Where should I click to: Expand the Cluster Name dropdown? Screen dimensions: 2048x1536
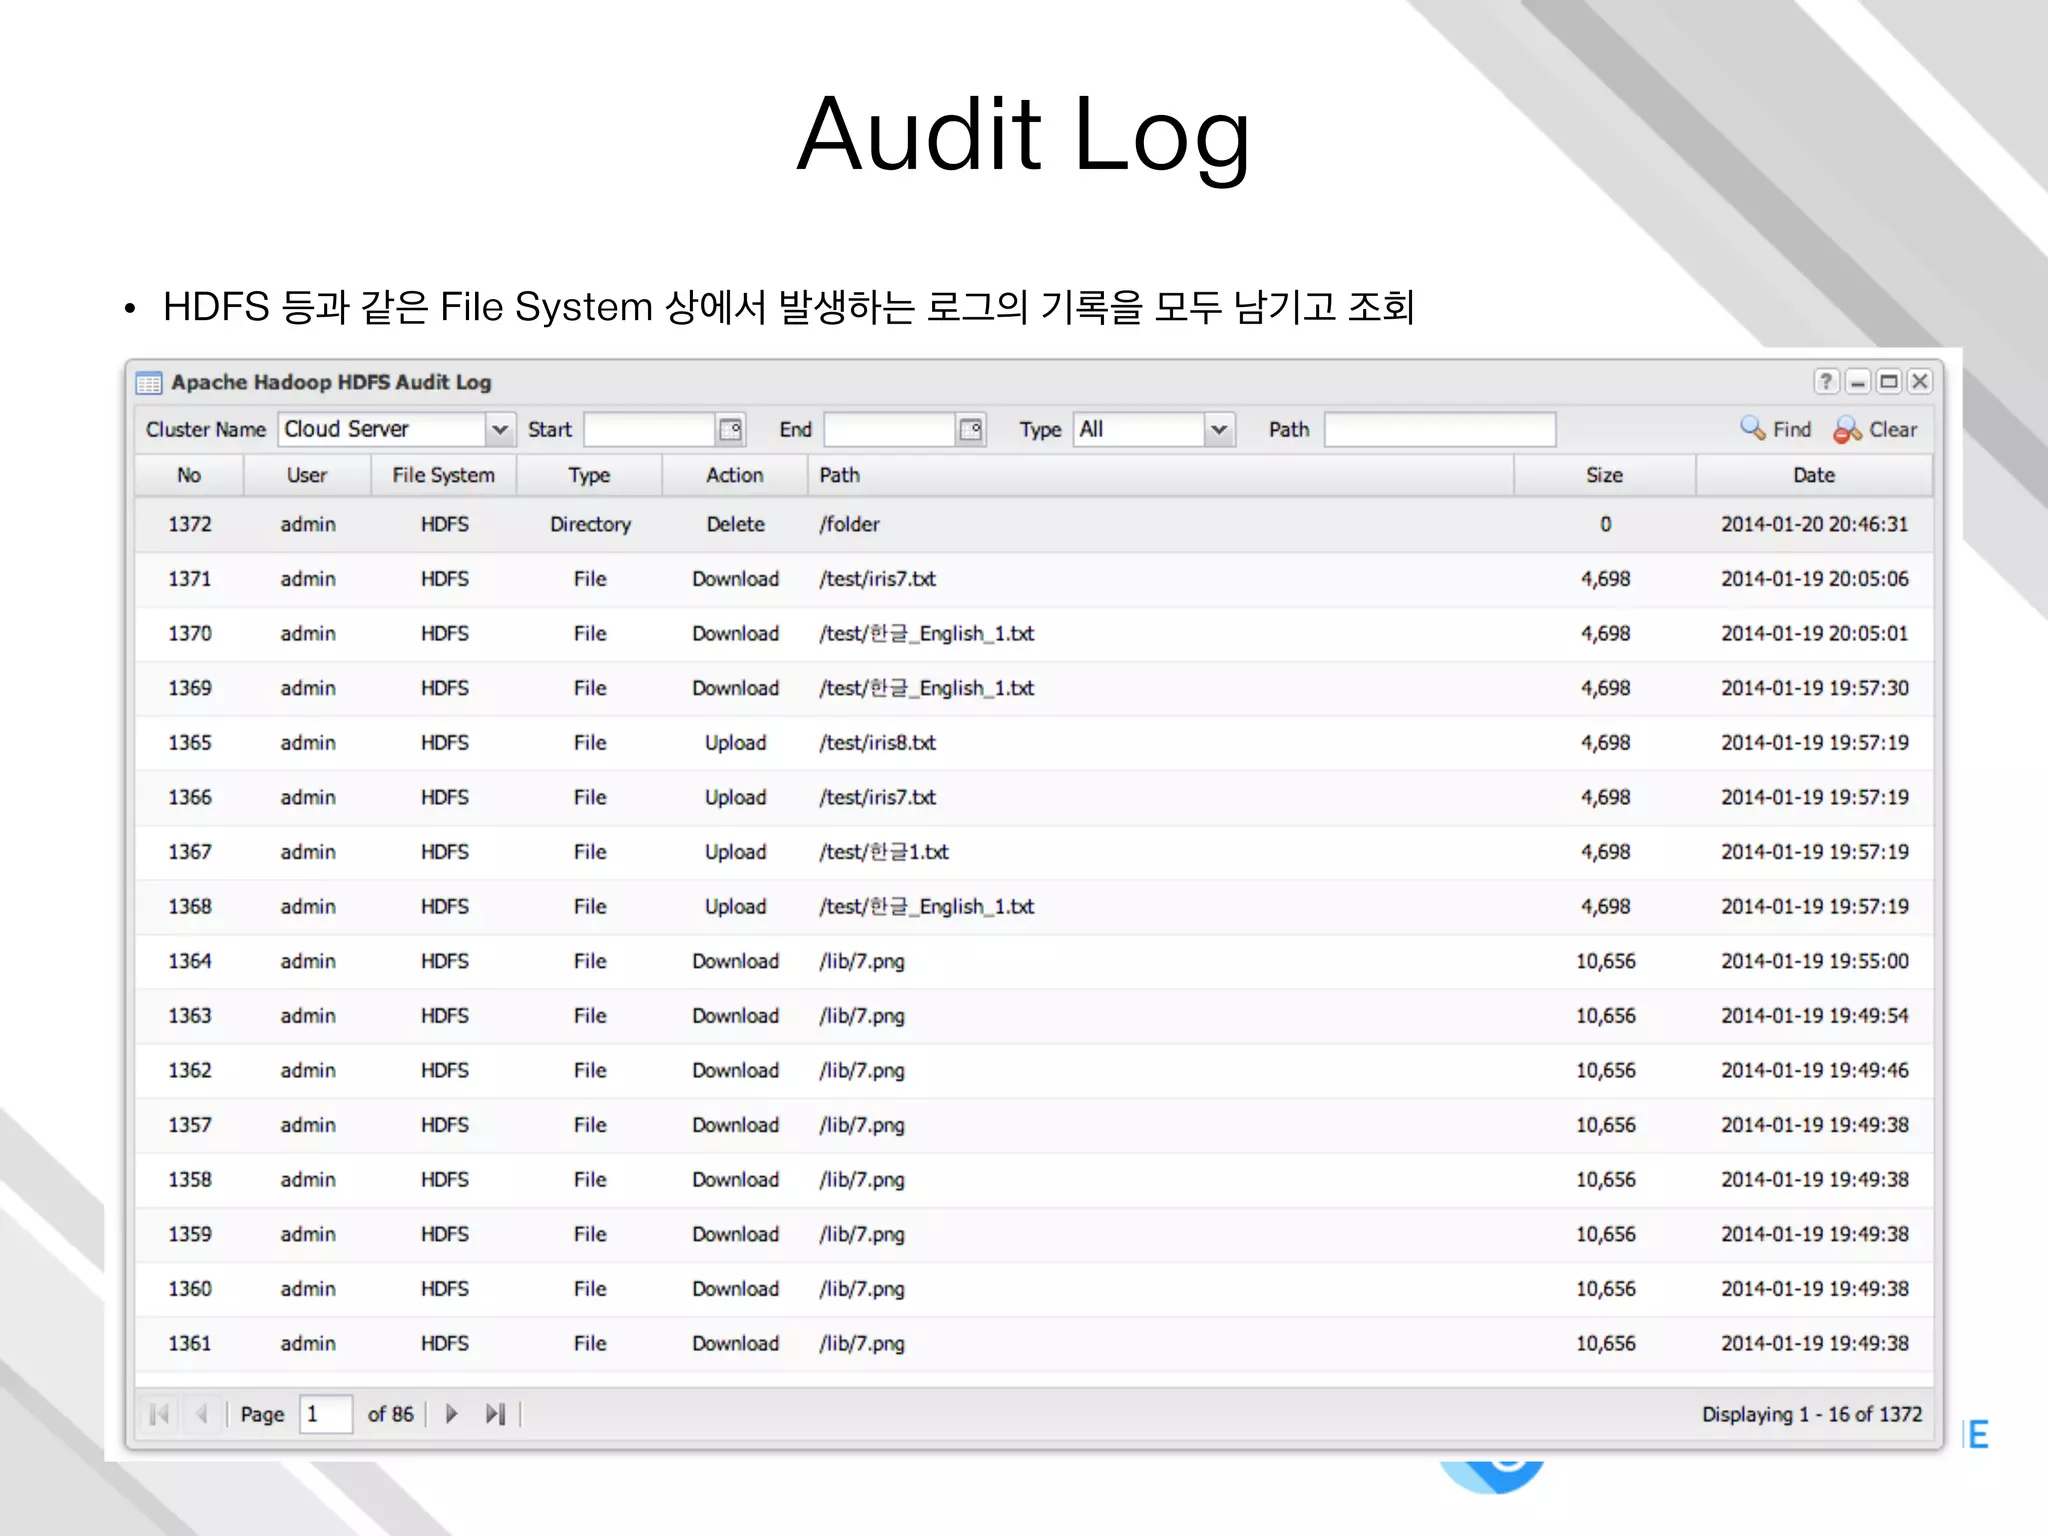pos(500,429)
